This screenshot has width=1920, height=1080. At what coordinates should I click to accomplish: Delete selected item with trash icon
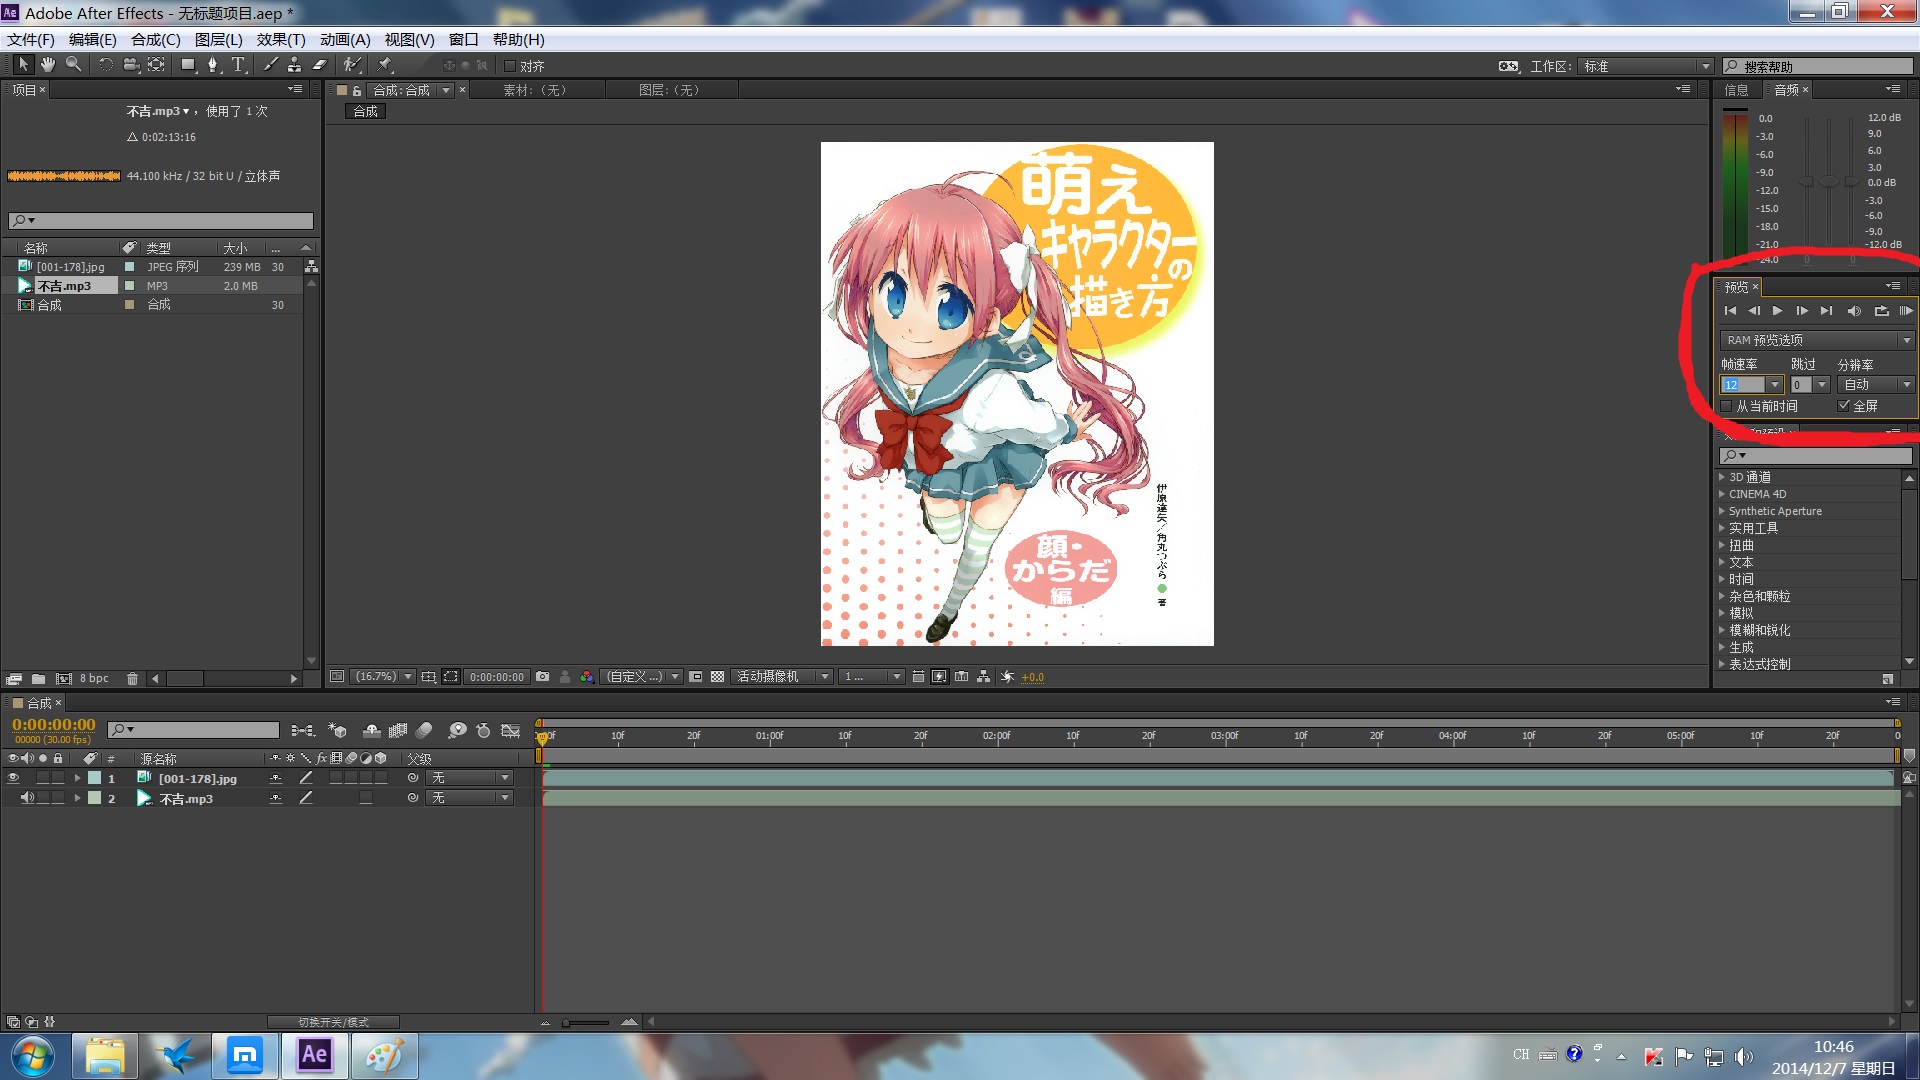(x=132, y=679)
